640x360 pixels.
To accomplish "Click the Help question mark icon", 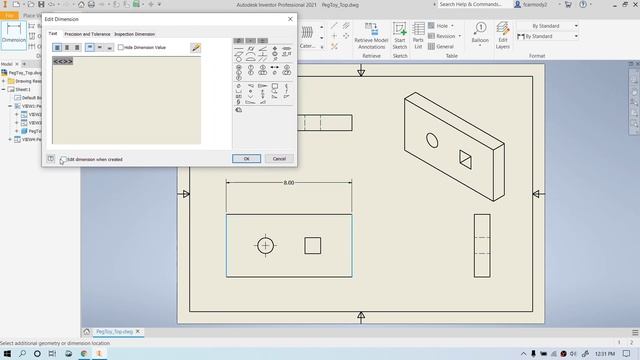I will pos(583,4).
